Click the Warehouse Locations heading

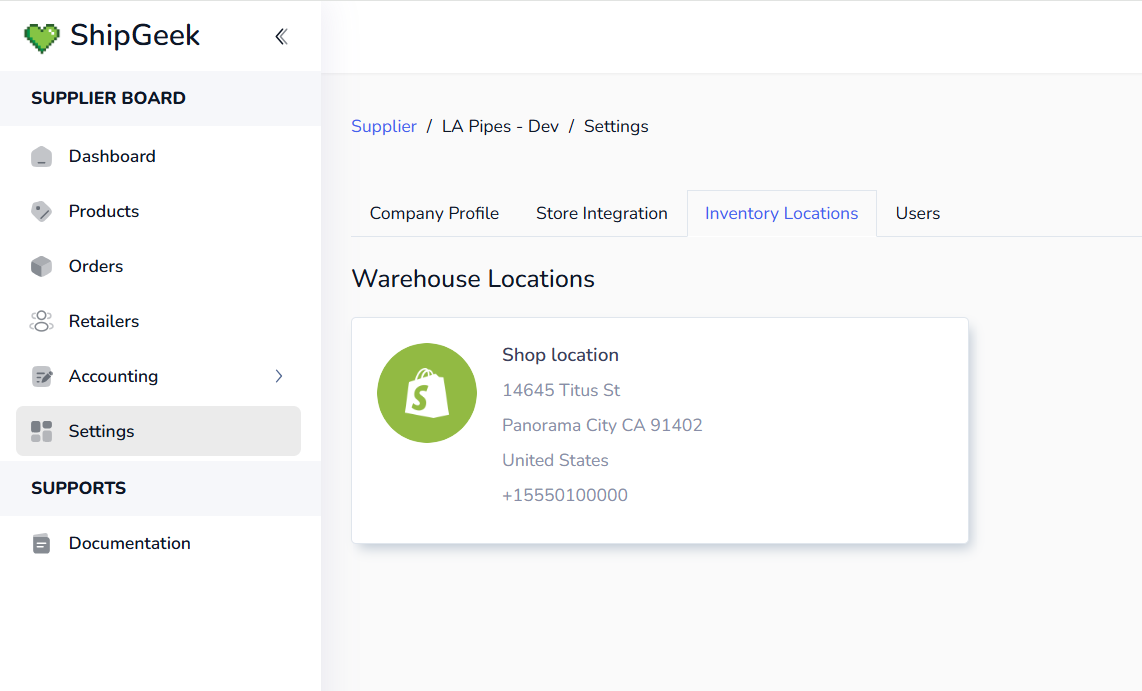coord(473,279)
